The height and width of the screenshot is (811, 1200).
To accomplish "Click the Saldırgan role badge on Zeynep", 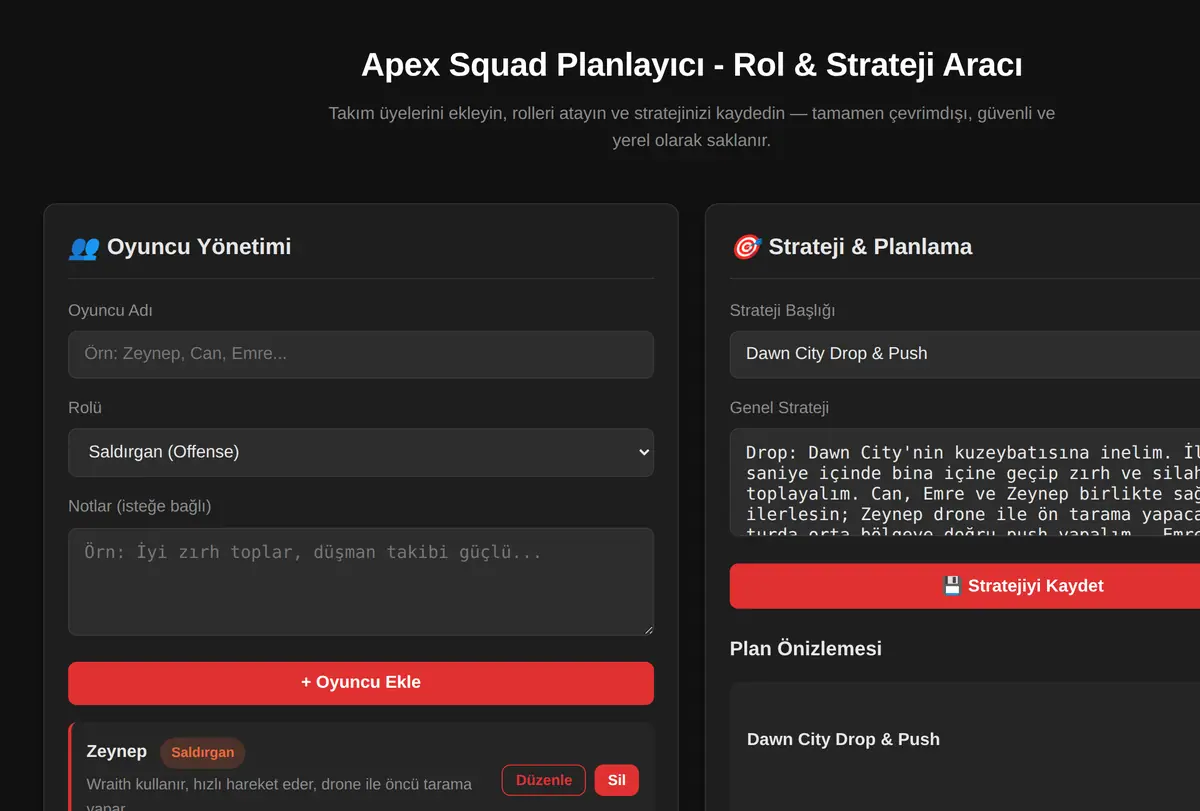I will 203,752.
